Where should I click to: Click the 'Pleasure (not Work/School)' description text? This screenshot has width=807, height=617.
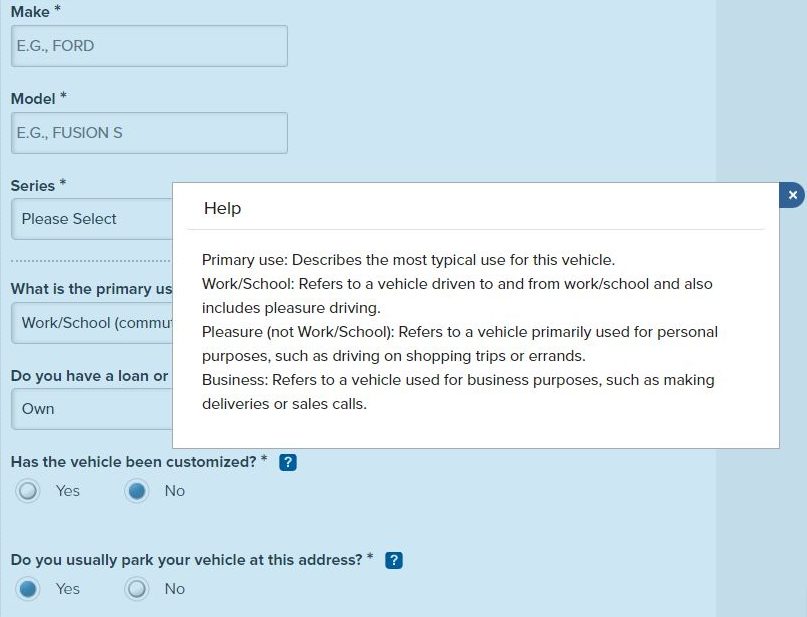click(x=460, y=344)
